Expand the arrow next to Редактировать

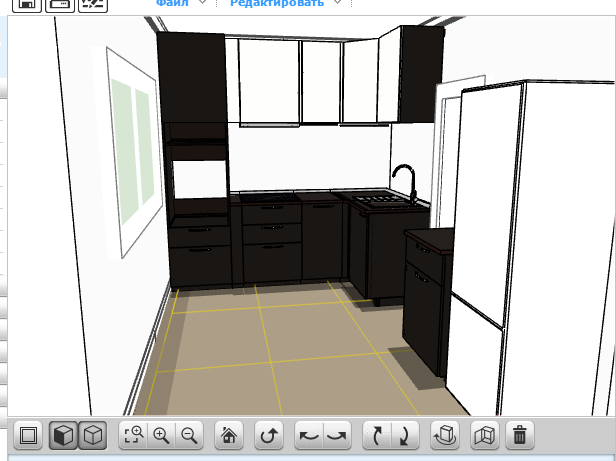336,4
